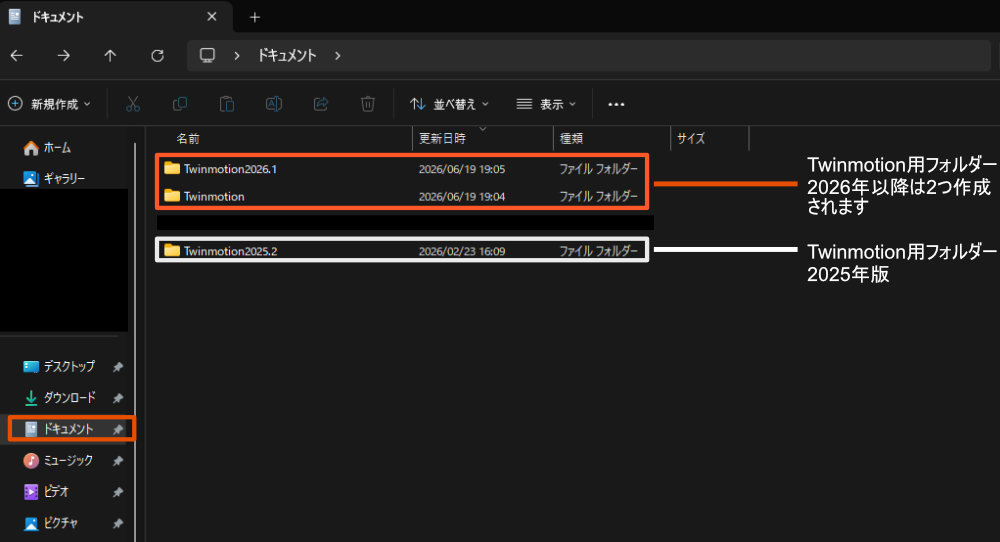Open ダウンロード in the sidebar

59,398
